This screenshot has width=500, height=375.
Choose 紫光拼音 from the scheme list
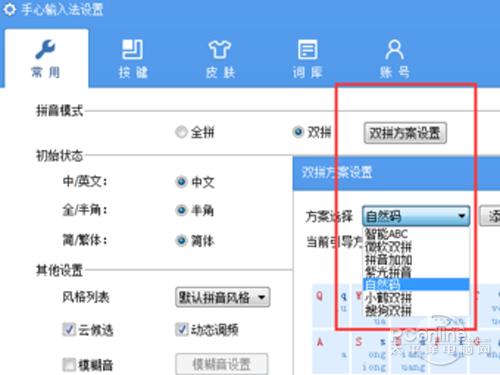(416, 272)
